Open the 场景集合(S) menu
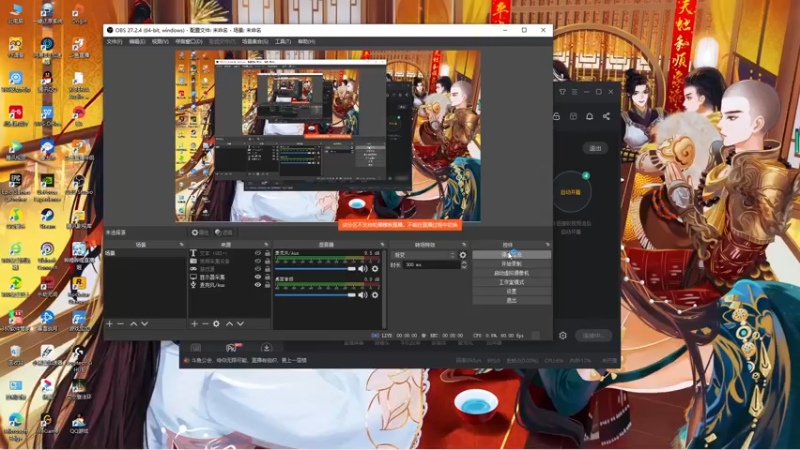800x450 pixels. (x=255, y=41)
